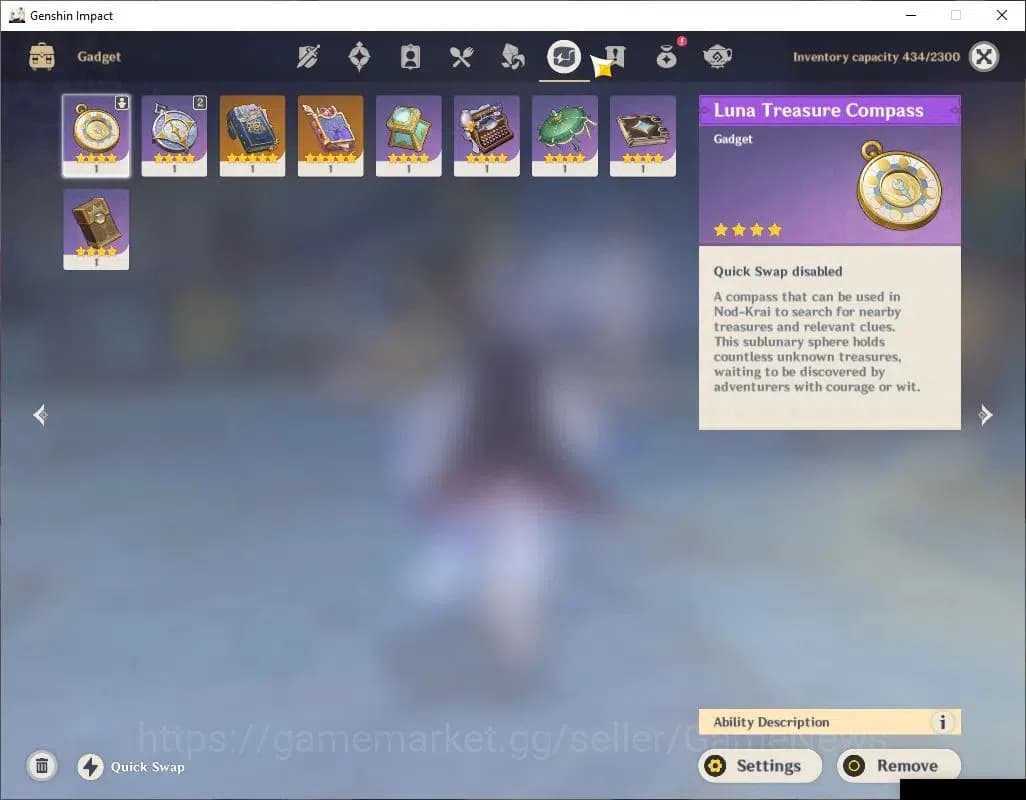The image size is (1026, 800).
Task: Click the info icon beside Ability Description
Action: 942,722
